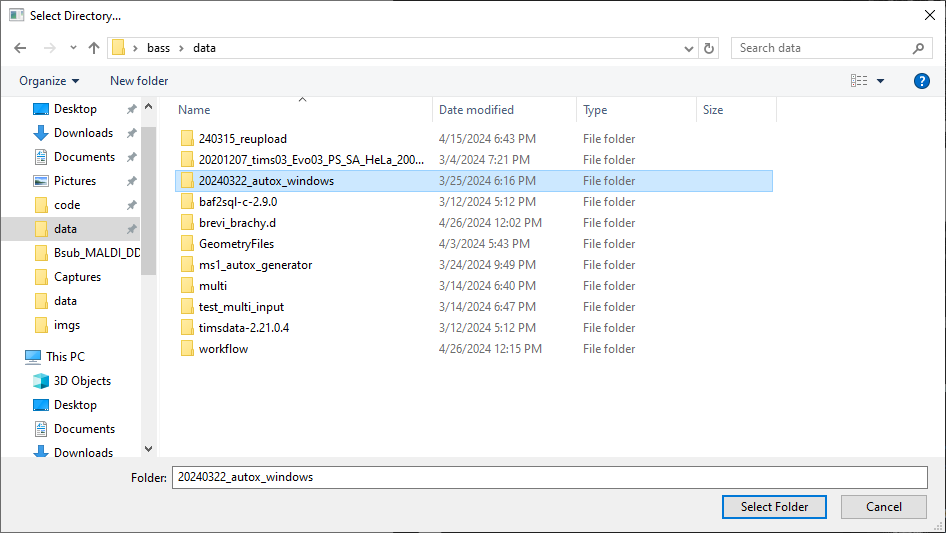Sort by the Size column header
Image resolution: width=946 pixels, height=533 pixels.
click(713, 110)
